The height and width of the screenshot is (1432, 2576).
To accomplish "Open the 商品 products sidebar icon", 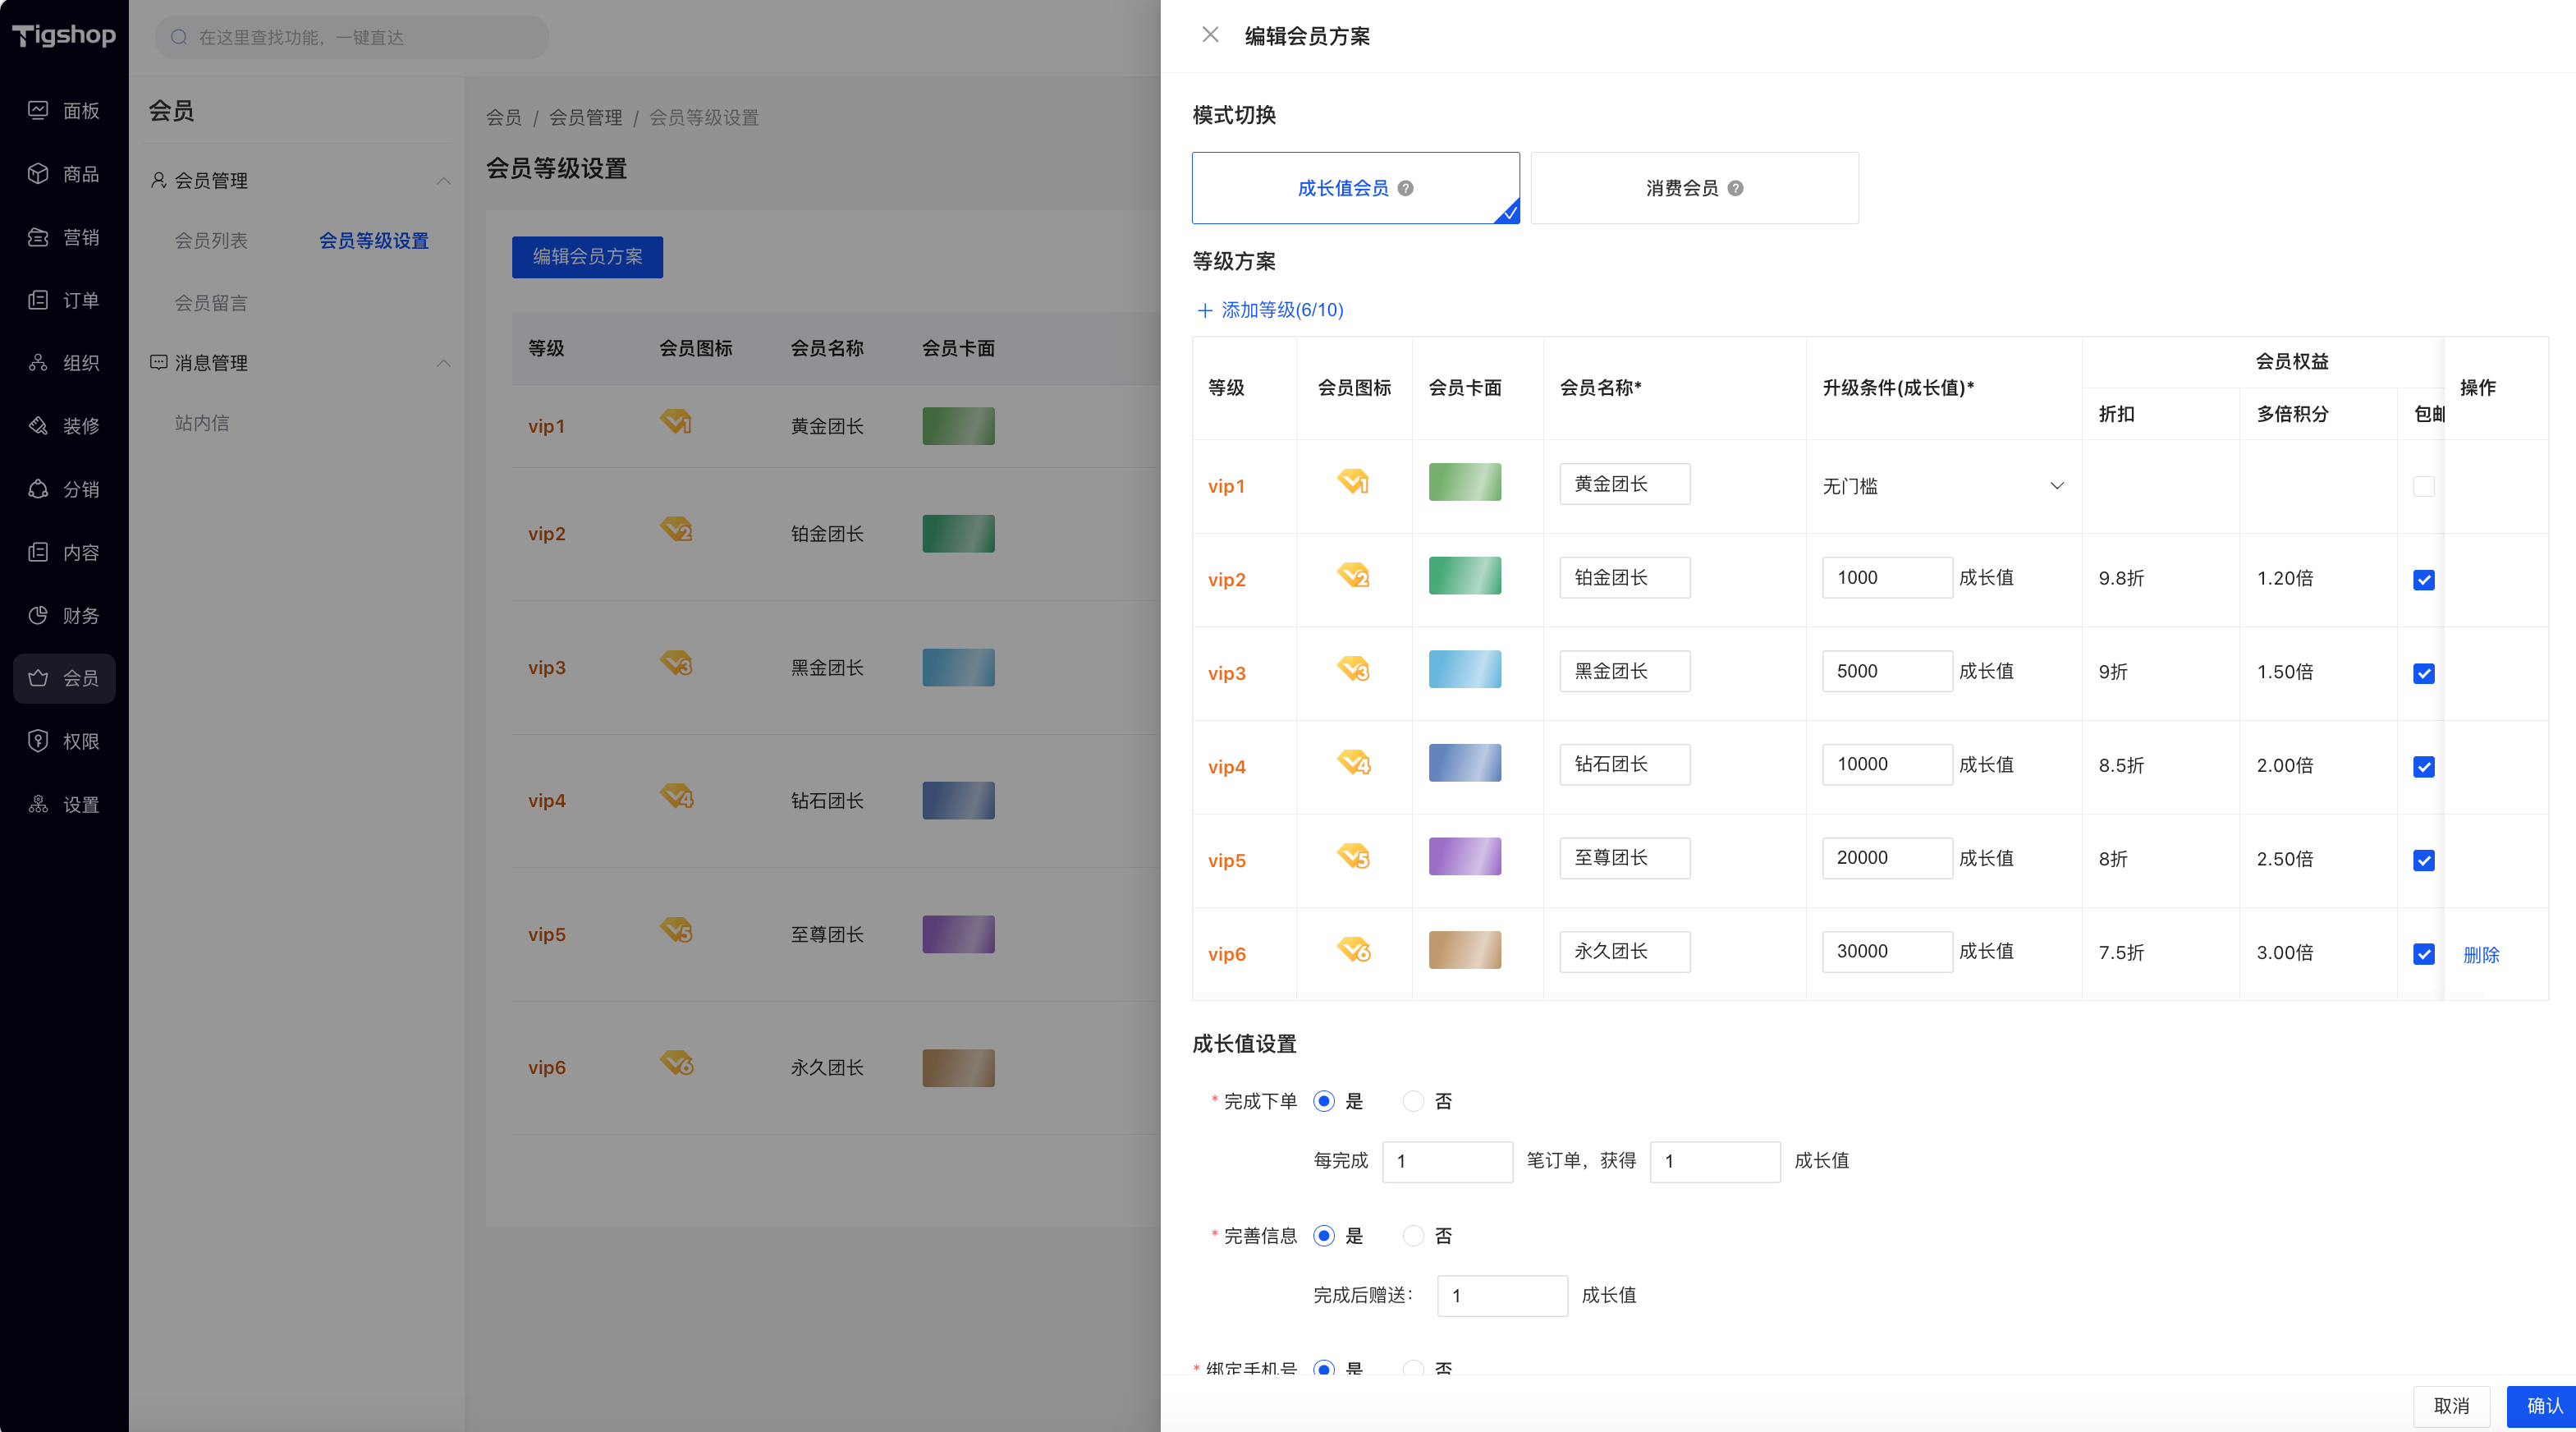I will pyautogui.click(x=38, y=174).
